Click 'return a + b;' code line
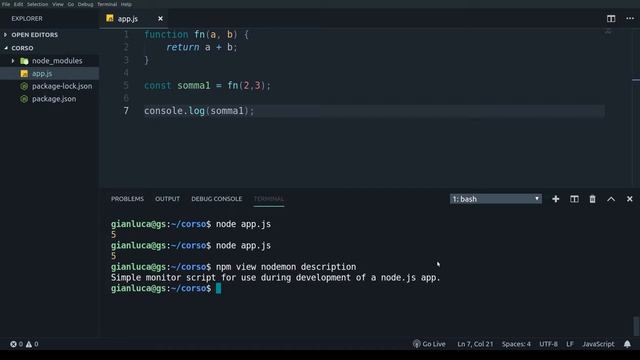Image resolution: width=640 pixels, height=360 pixels. coord(201,47)
